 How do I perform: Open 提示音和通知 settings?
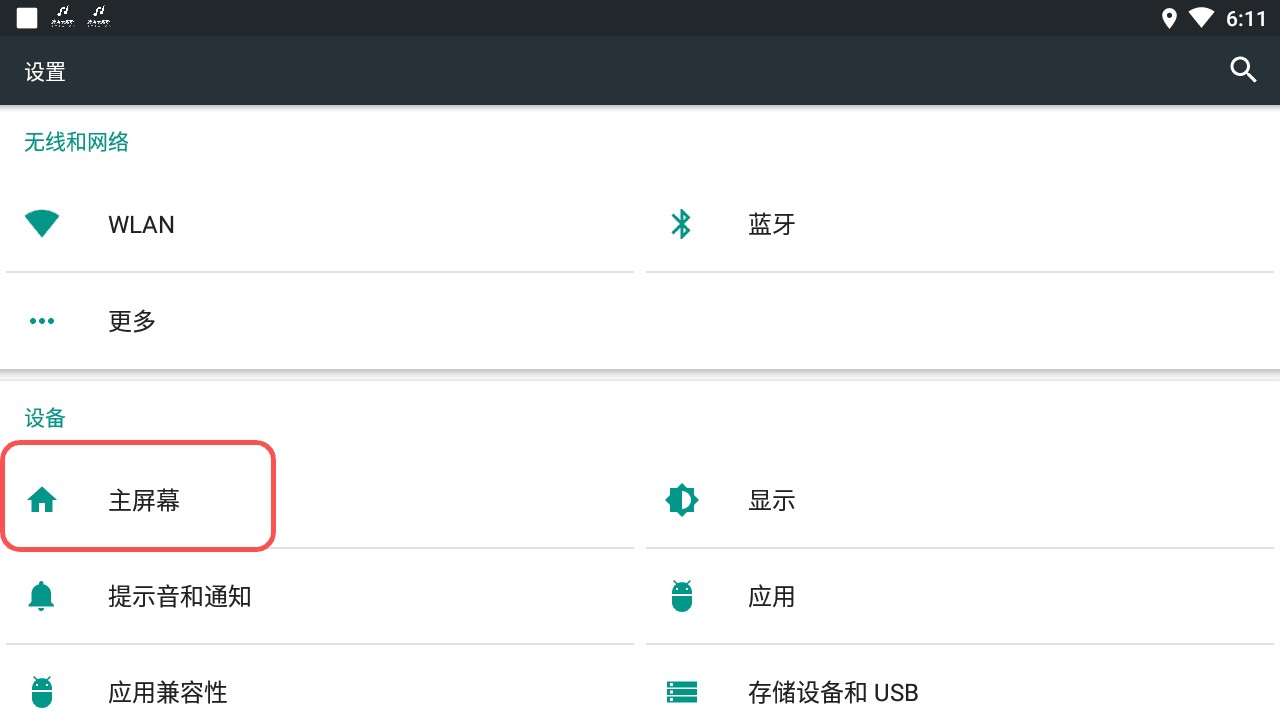[x=180, y=596]
